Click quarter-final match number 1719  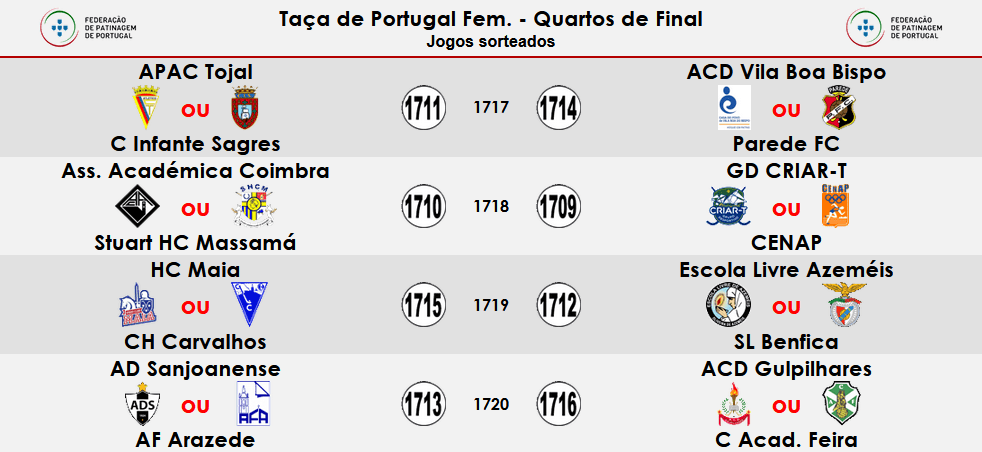tap(491, 306)
